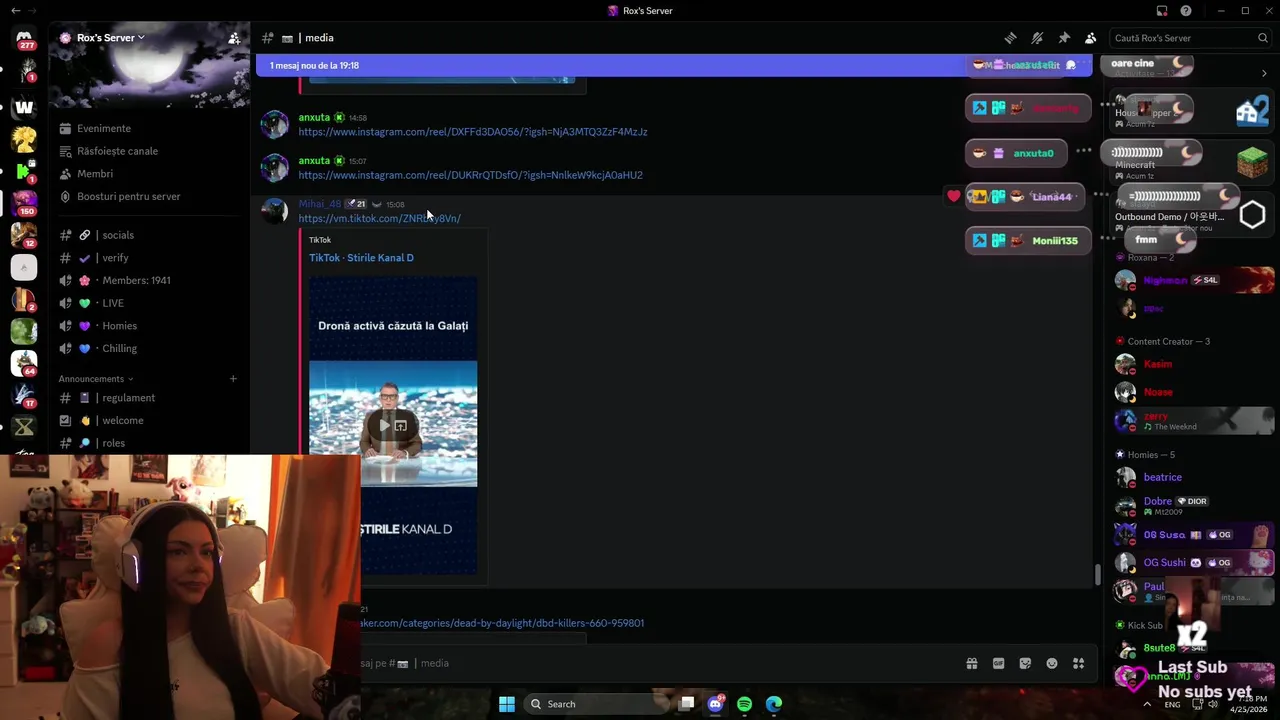The image size is (1280, 720).
Task: Collapse the Announcements category
Action: (96, 379)
